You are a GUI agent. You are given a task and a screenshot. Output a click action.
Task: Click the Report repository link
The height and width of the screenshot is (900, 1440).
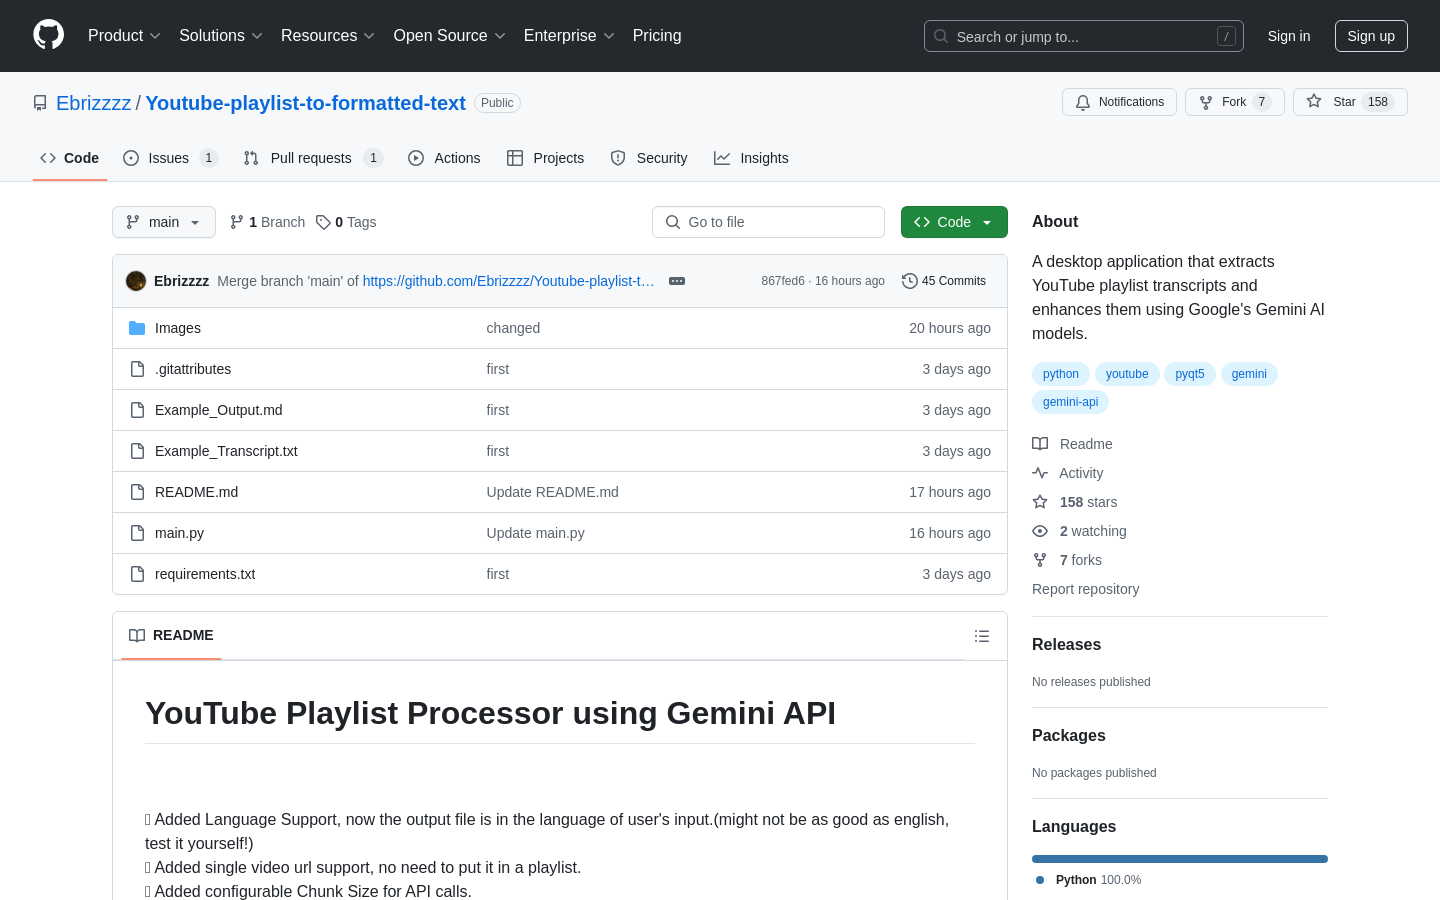tap(1085, 589)
